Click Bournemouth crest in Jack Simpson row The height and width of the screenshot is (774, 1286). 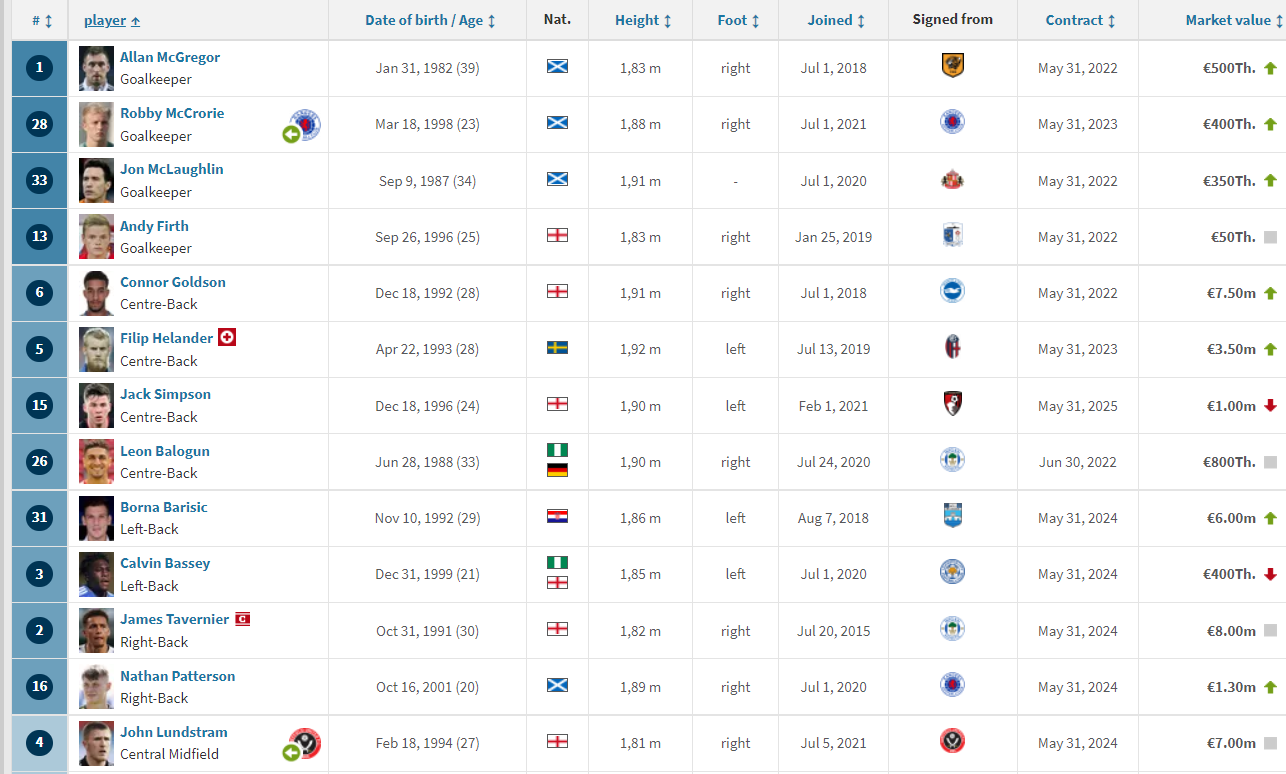[952, 404]
